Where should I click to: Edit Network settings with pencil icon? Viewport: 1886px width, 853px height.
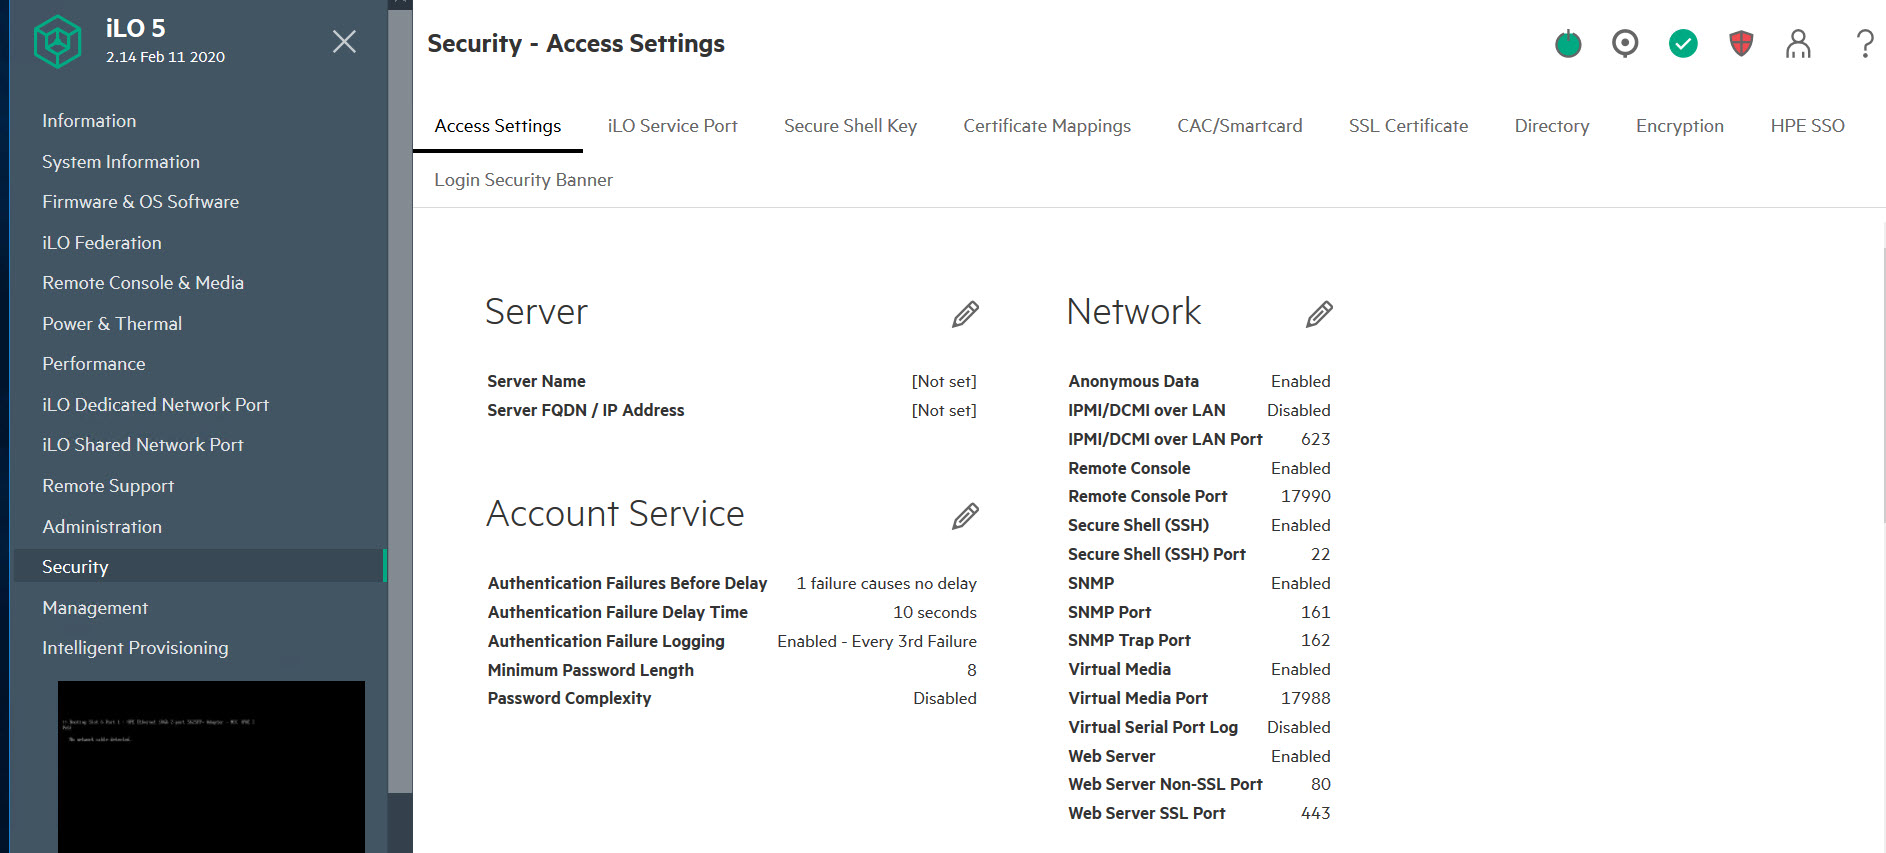click(x=1319, y=314)
